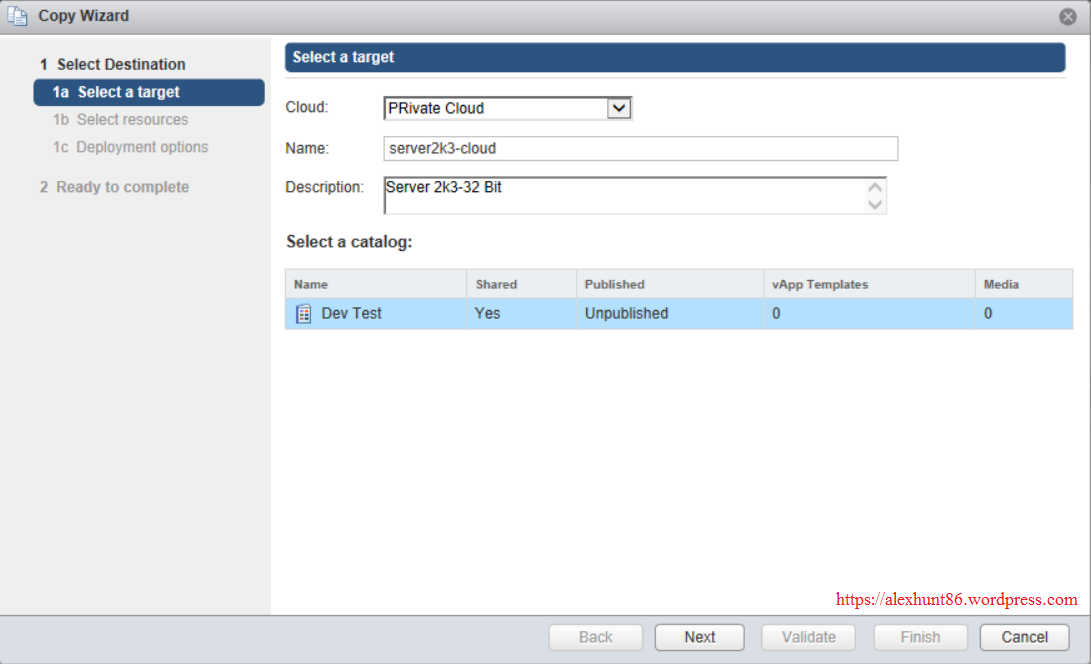
Task: Click the Name input field
Action: [640, 148]
